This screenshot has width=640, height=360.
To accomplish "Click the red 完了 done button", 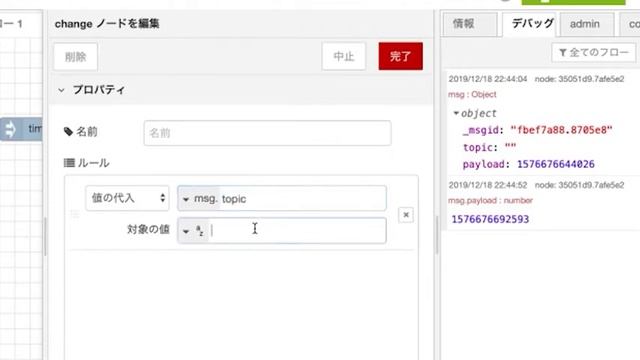I will coord(400,56).
